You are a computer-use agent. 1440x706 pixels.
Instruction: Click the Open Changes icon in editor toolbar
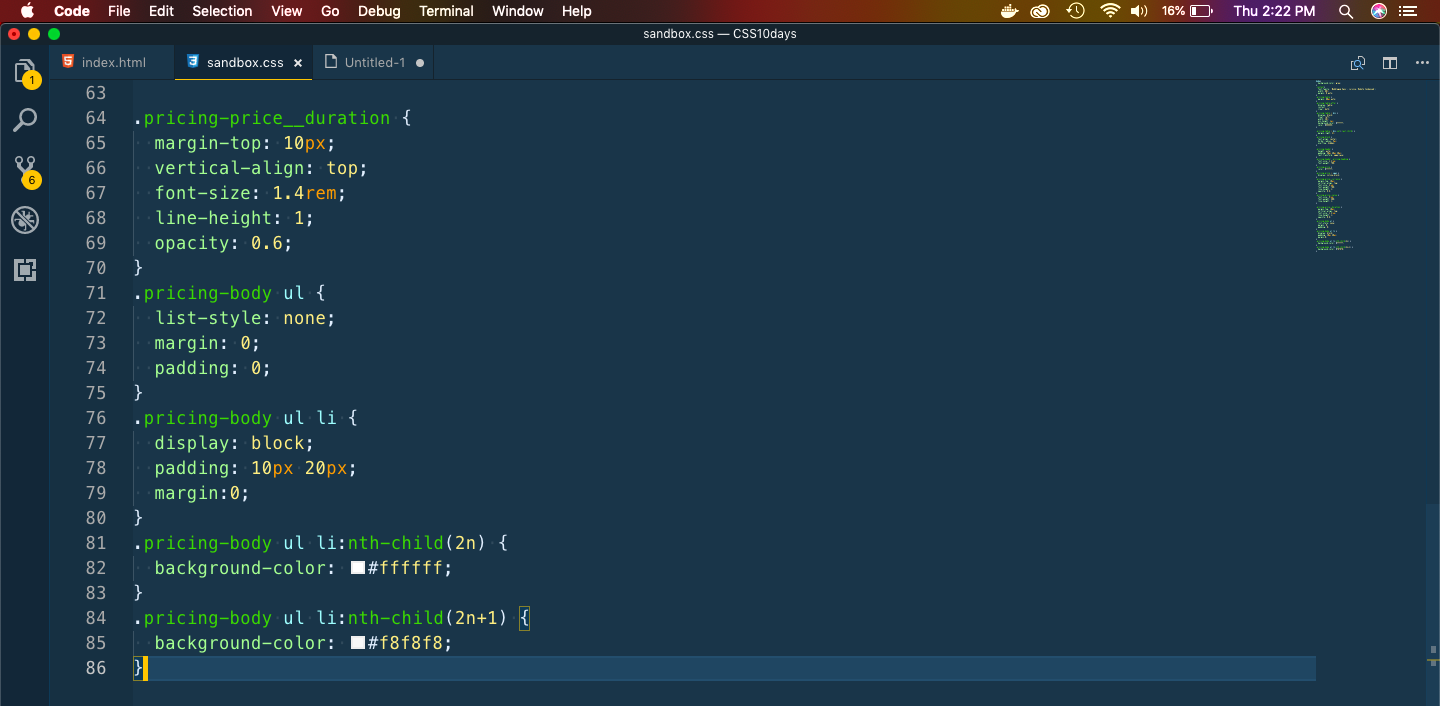pyautogui.click(x=1358, y=62)
